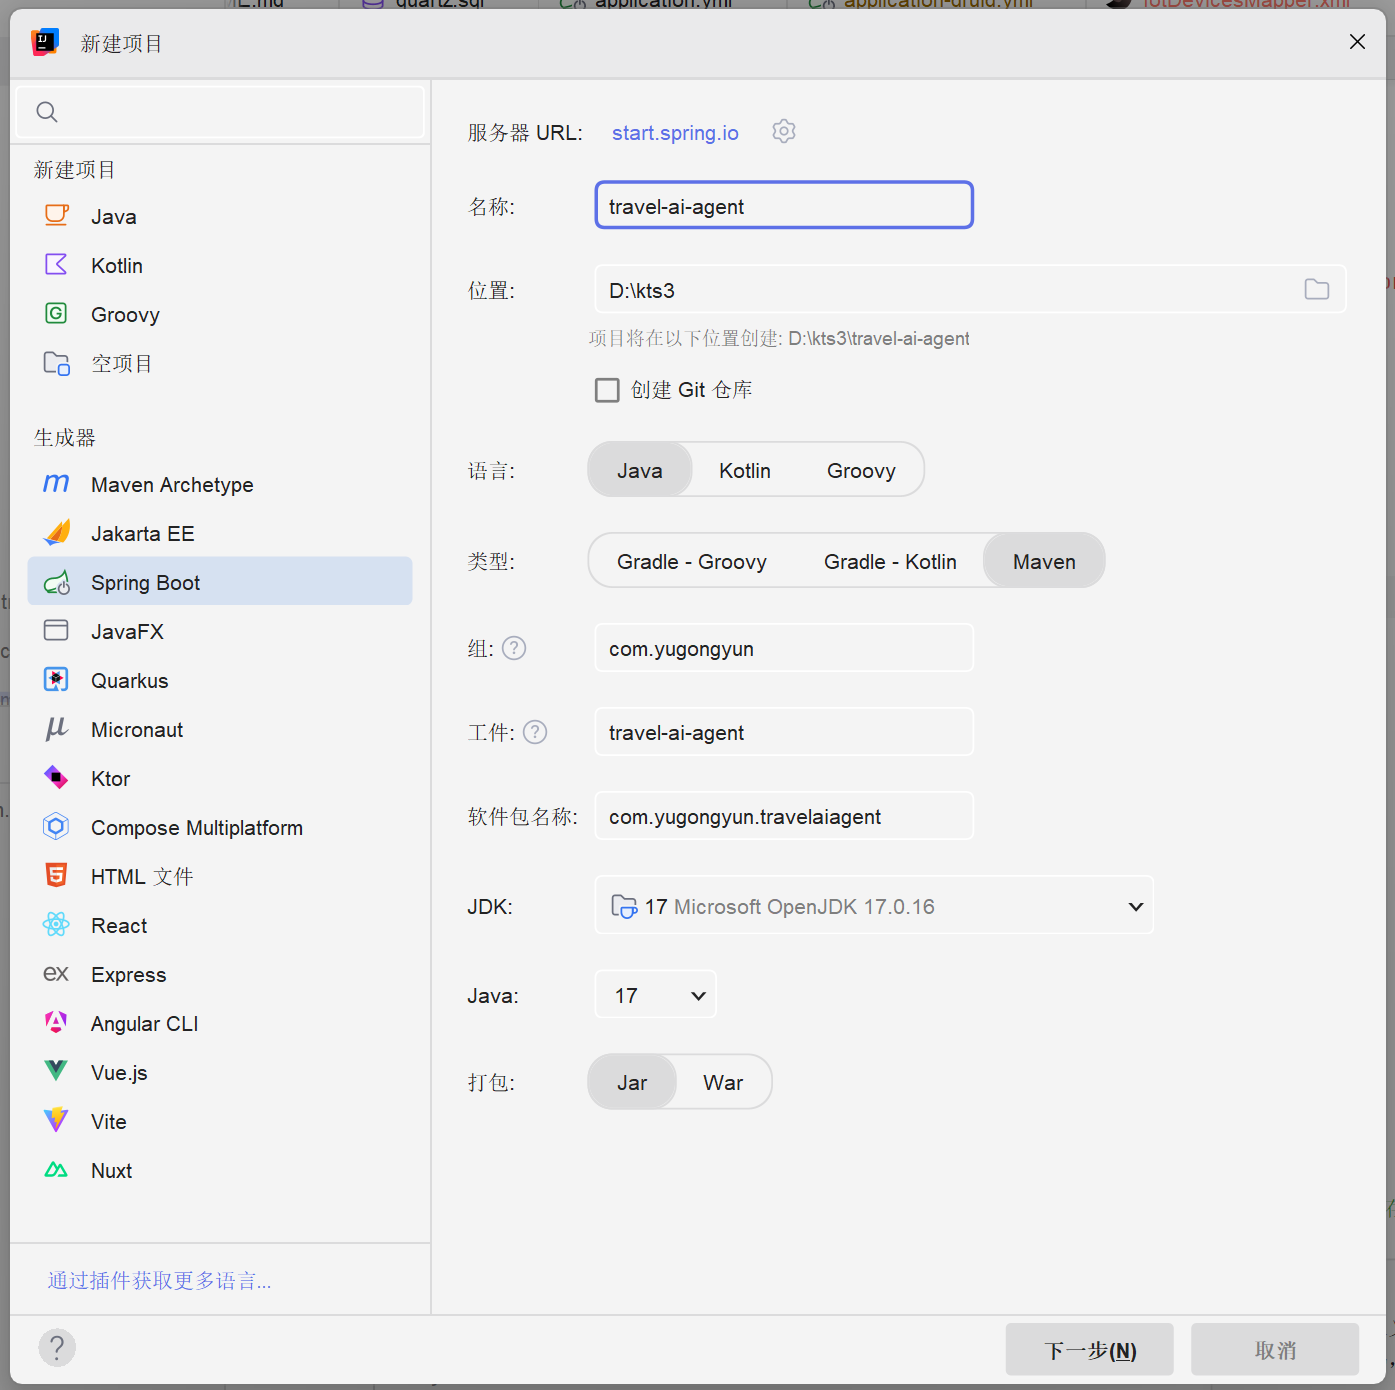
Task: Close the 新建项目 dialog
Action: point(1357,41)
